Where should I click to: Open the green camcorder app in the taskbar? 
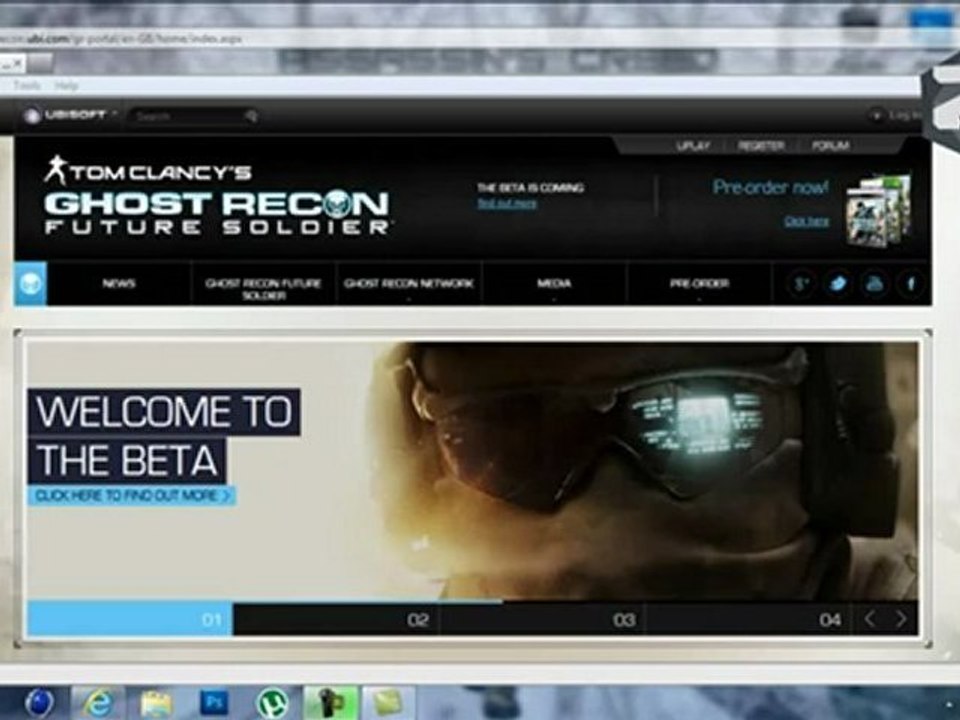pos(330,703)
